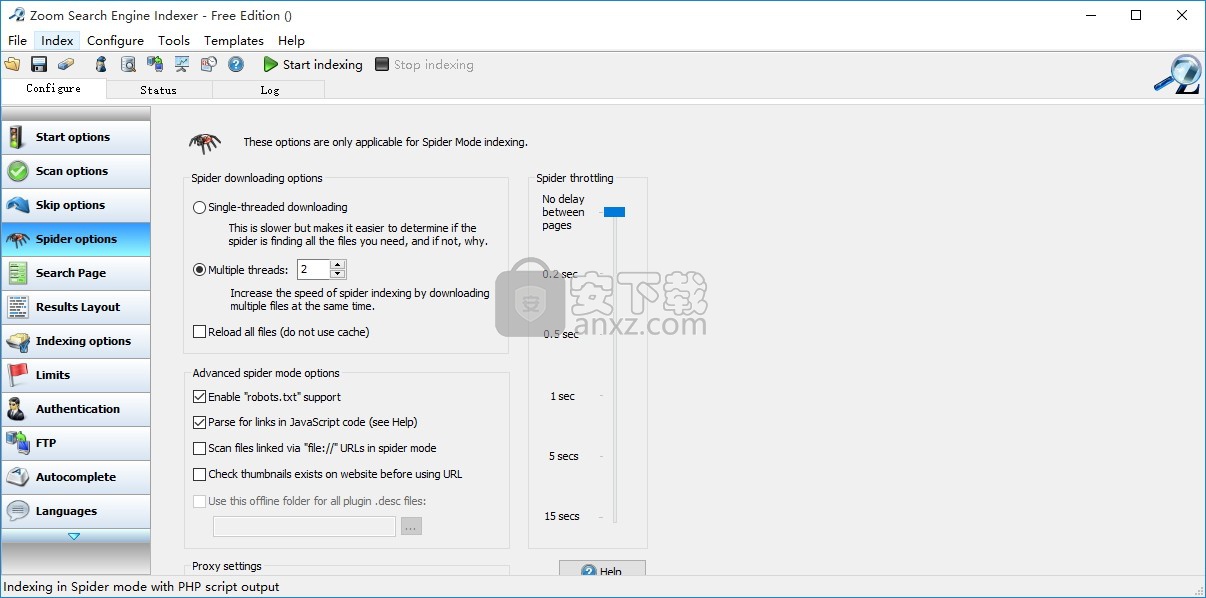Click the status bar text about Spider mode
Screen dimensions: 1206x598
142,587
